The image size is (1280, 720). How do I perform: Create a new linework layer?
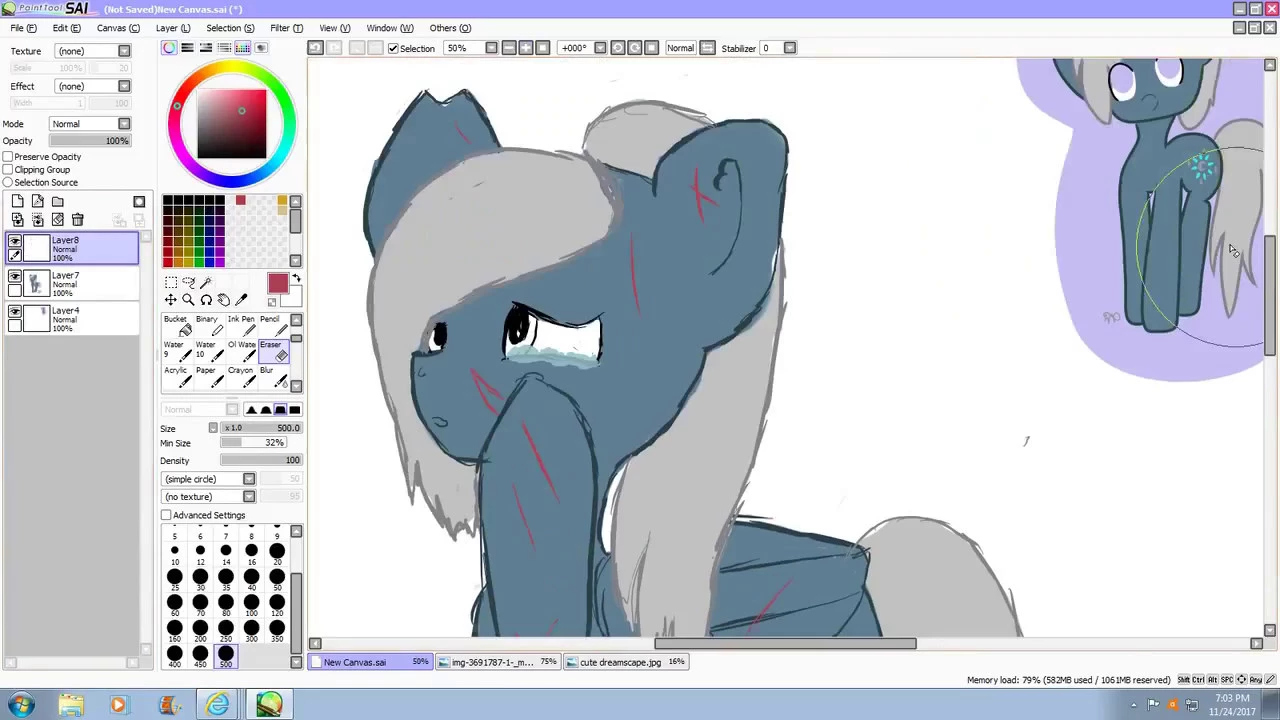[x=38, y=201]
